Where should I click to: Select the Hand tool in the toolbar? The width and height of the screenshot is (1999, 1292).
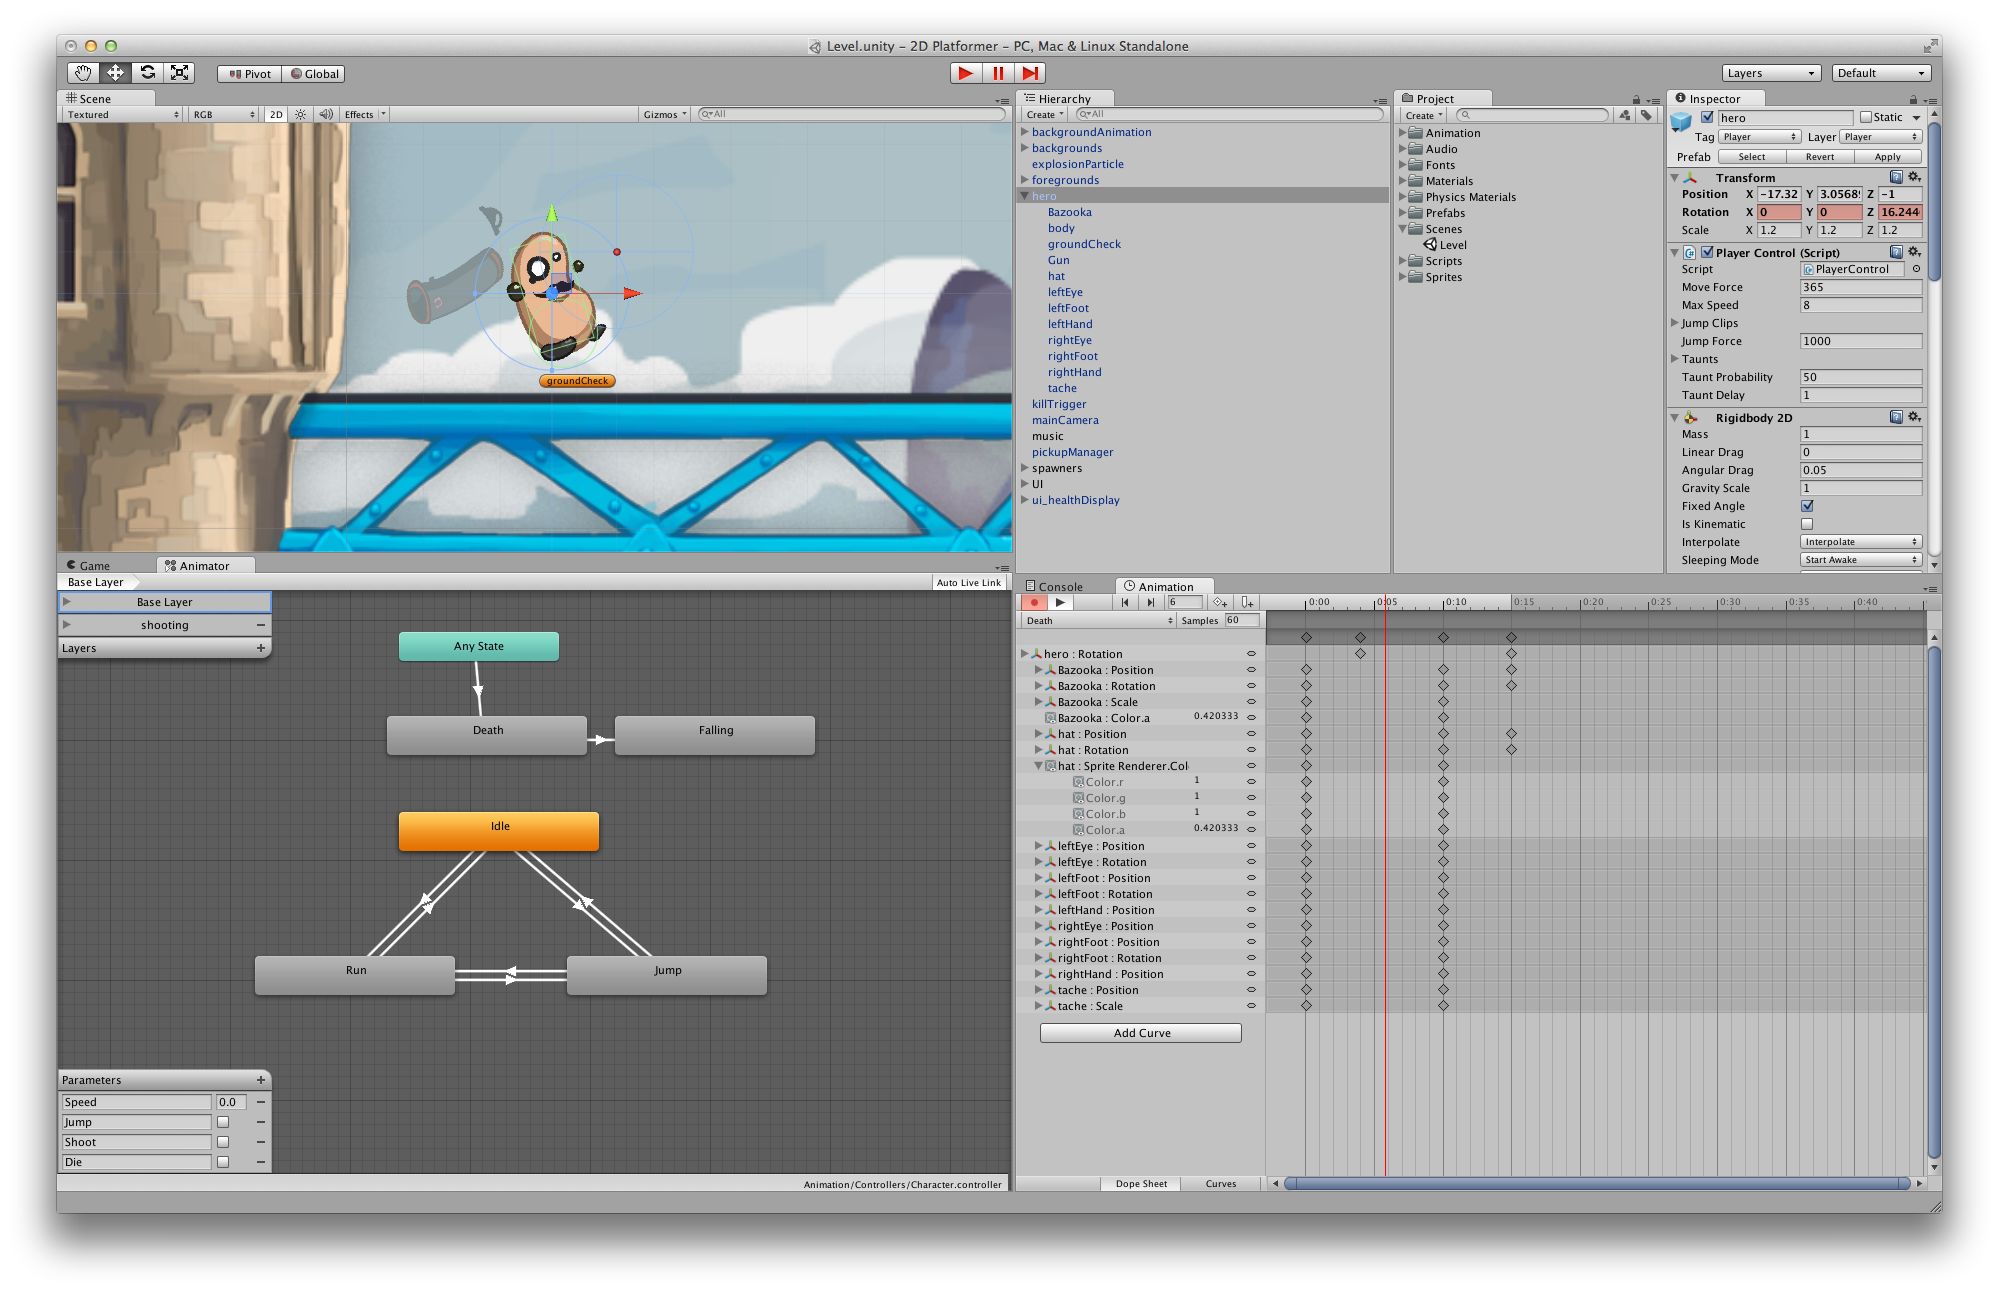pyautogui.click(x=83, y=73)
